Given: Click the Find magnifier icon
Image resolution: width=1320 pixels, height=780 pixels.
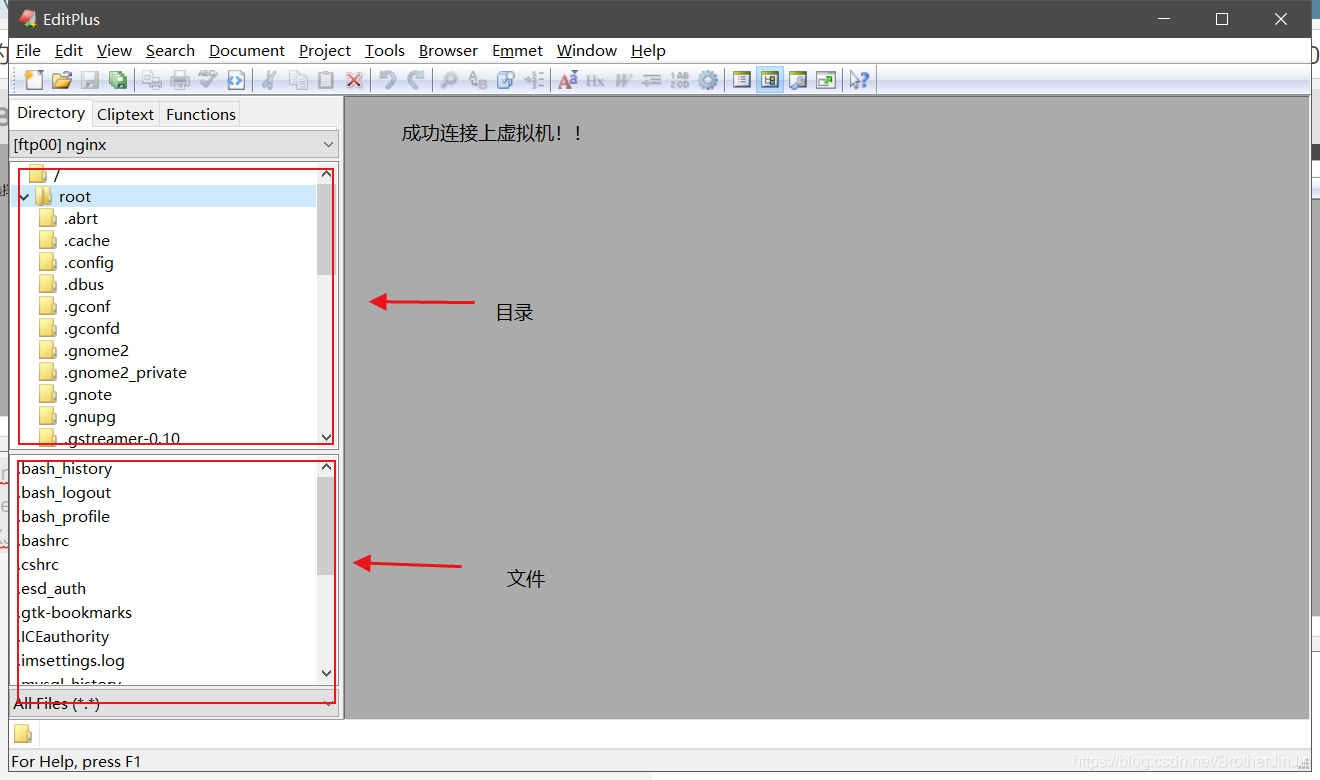Looking at the screenshot, I should [x=450, y=80].
